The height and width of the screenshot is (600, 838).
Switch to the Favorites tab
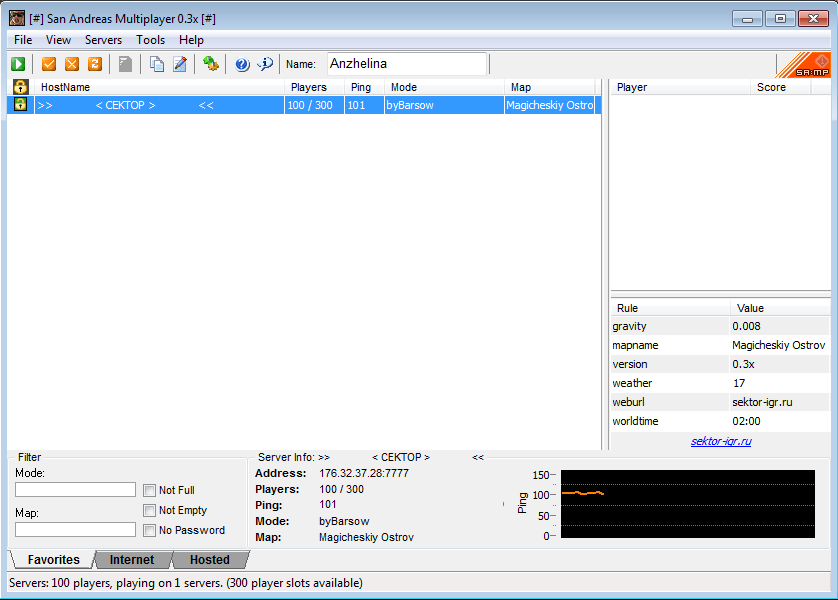[x=53, y=559]
